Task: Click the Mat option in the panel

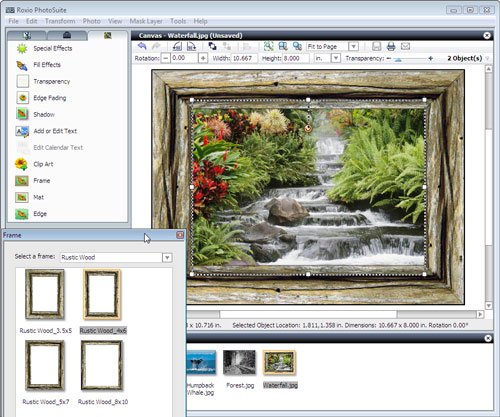Action: click(38, 197)
